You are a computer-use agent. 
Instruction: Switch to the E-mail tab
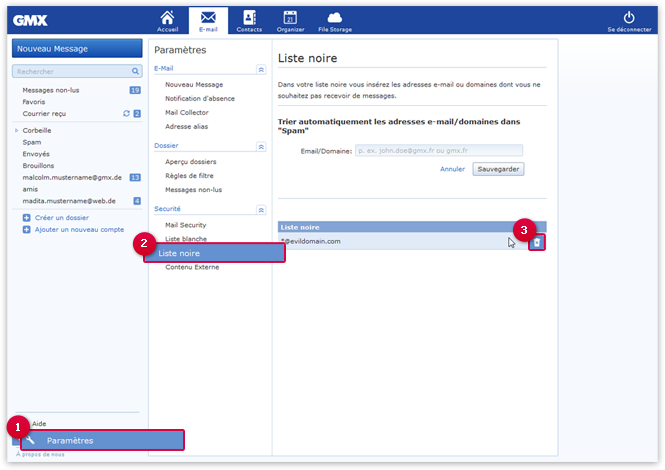click(x=208, y=21)
